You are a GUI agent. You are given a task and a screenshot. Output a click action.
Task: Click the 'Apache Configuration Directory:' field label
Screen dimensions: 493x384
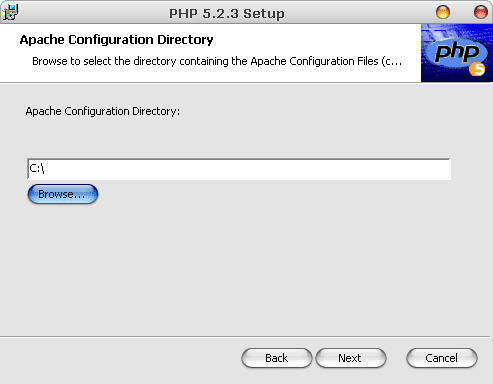[103, 111]
